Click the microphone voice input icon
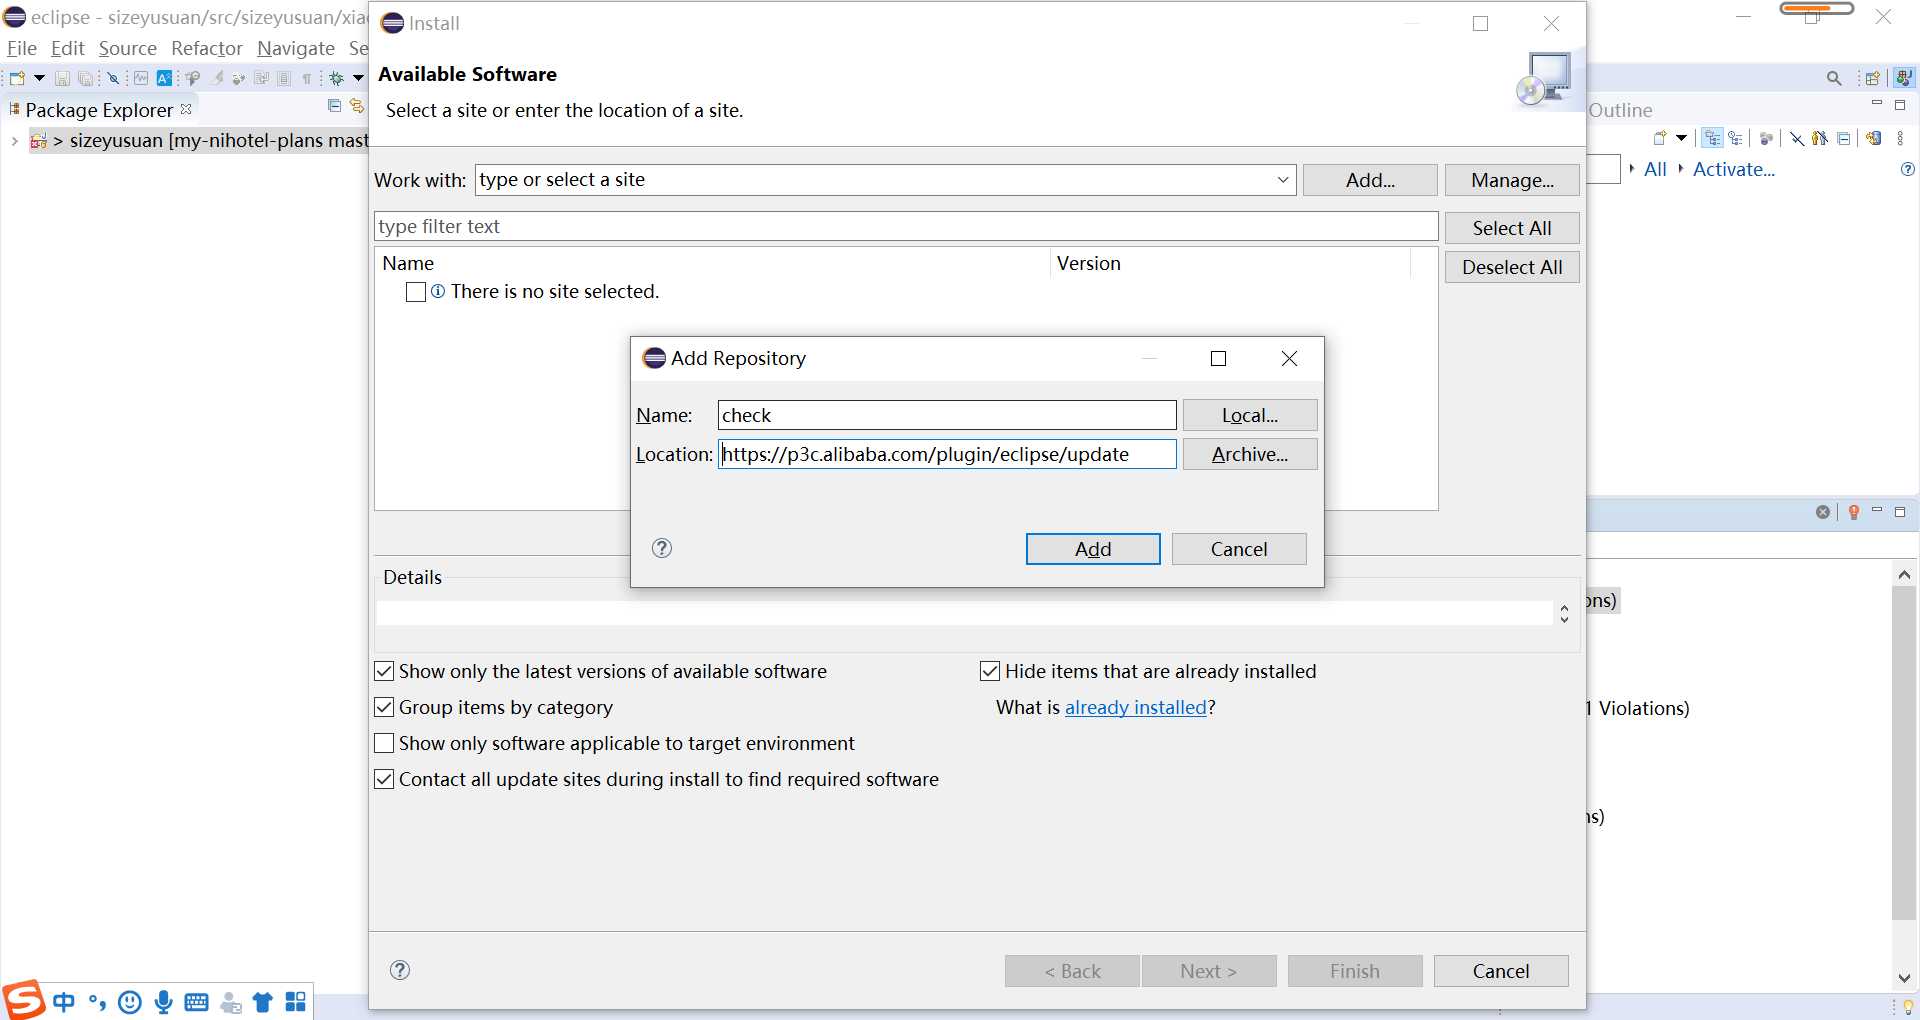1920x1020 pixels. [163, 1002]
